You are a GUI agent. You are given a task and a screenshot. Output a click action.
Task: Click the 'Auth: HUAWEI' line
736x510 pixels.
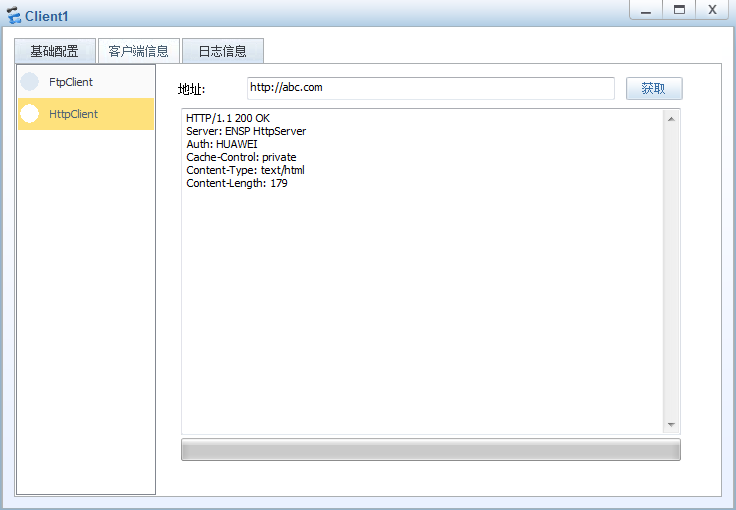pos(222,144)
